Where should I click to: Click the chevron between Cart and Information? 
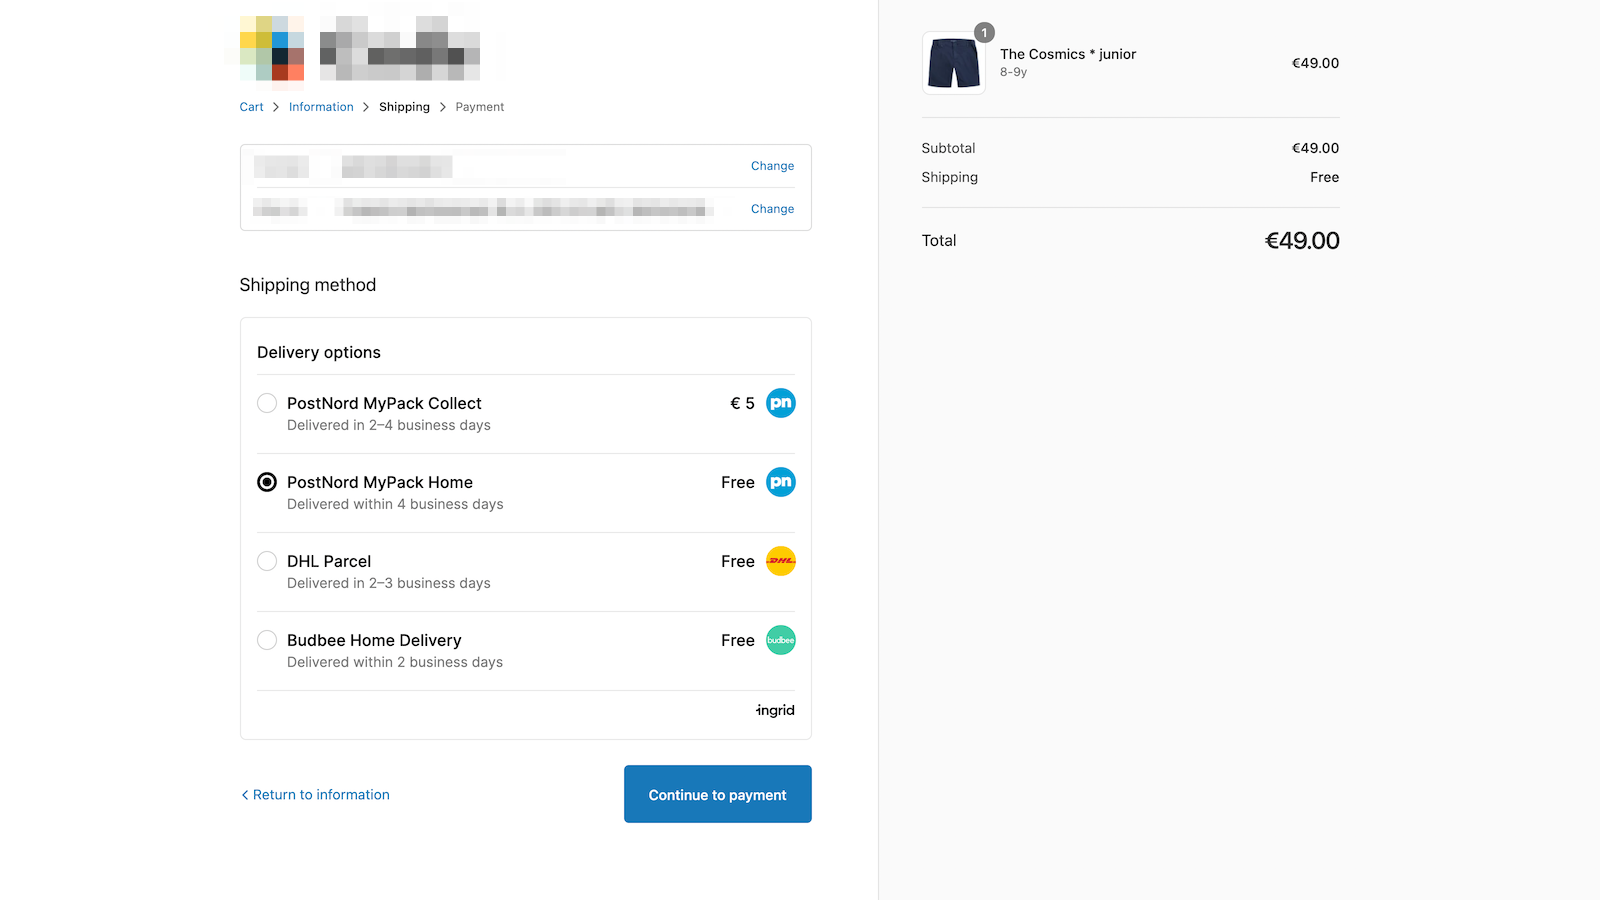tap(273, 106)
